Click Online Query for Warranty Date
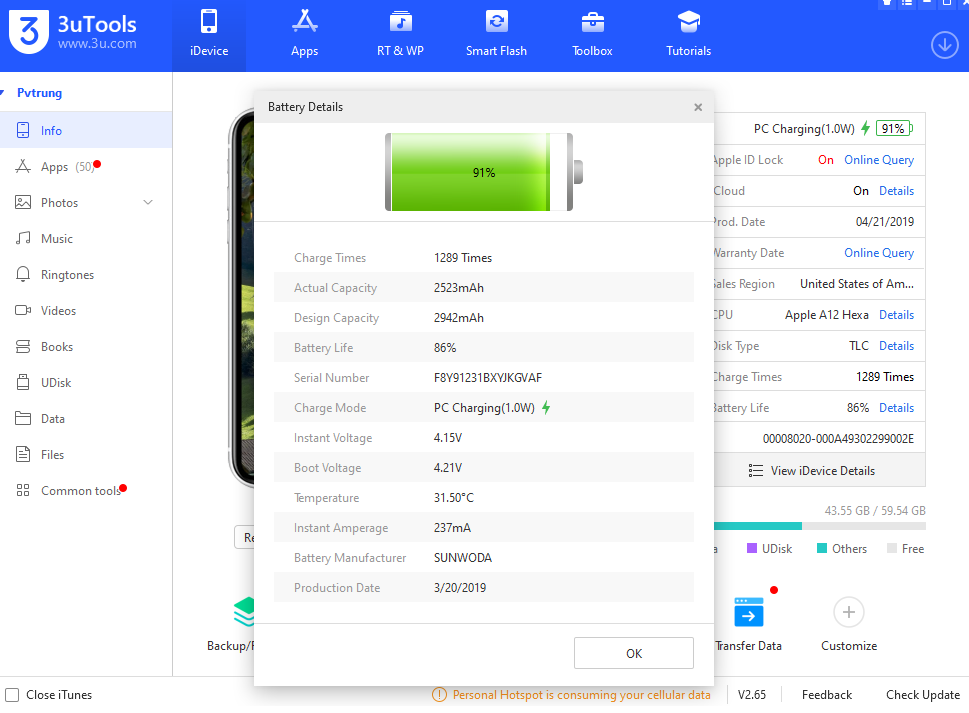 point(879,253)
